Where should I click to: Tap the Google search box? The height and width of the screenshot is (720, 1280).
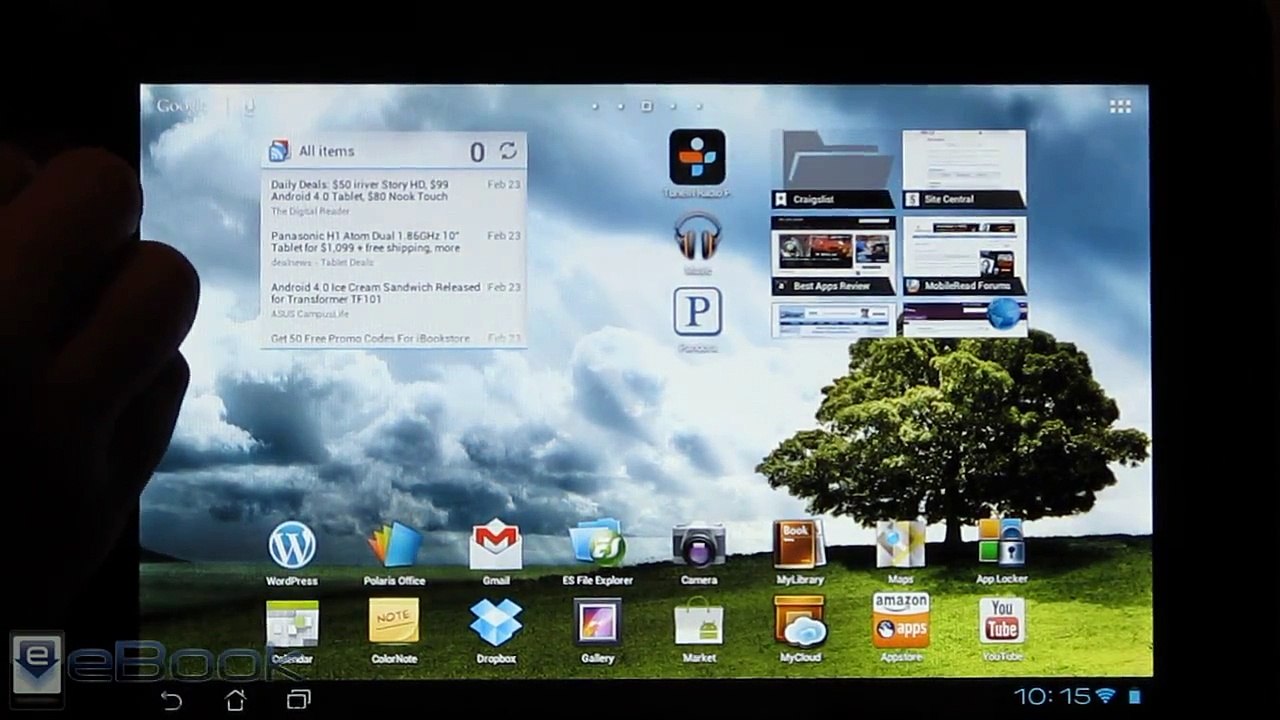pos(181,106)
